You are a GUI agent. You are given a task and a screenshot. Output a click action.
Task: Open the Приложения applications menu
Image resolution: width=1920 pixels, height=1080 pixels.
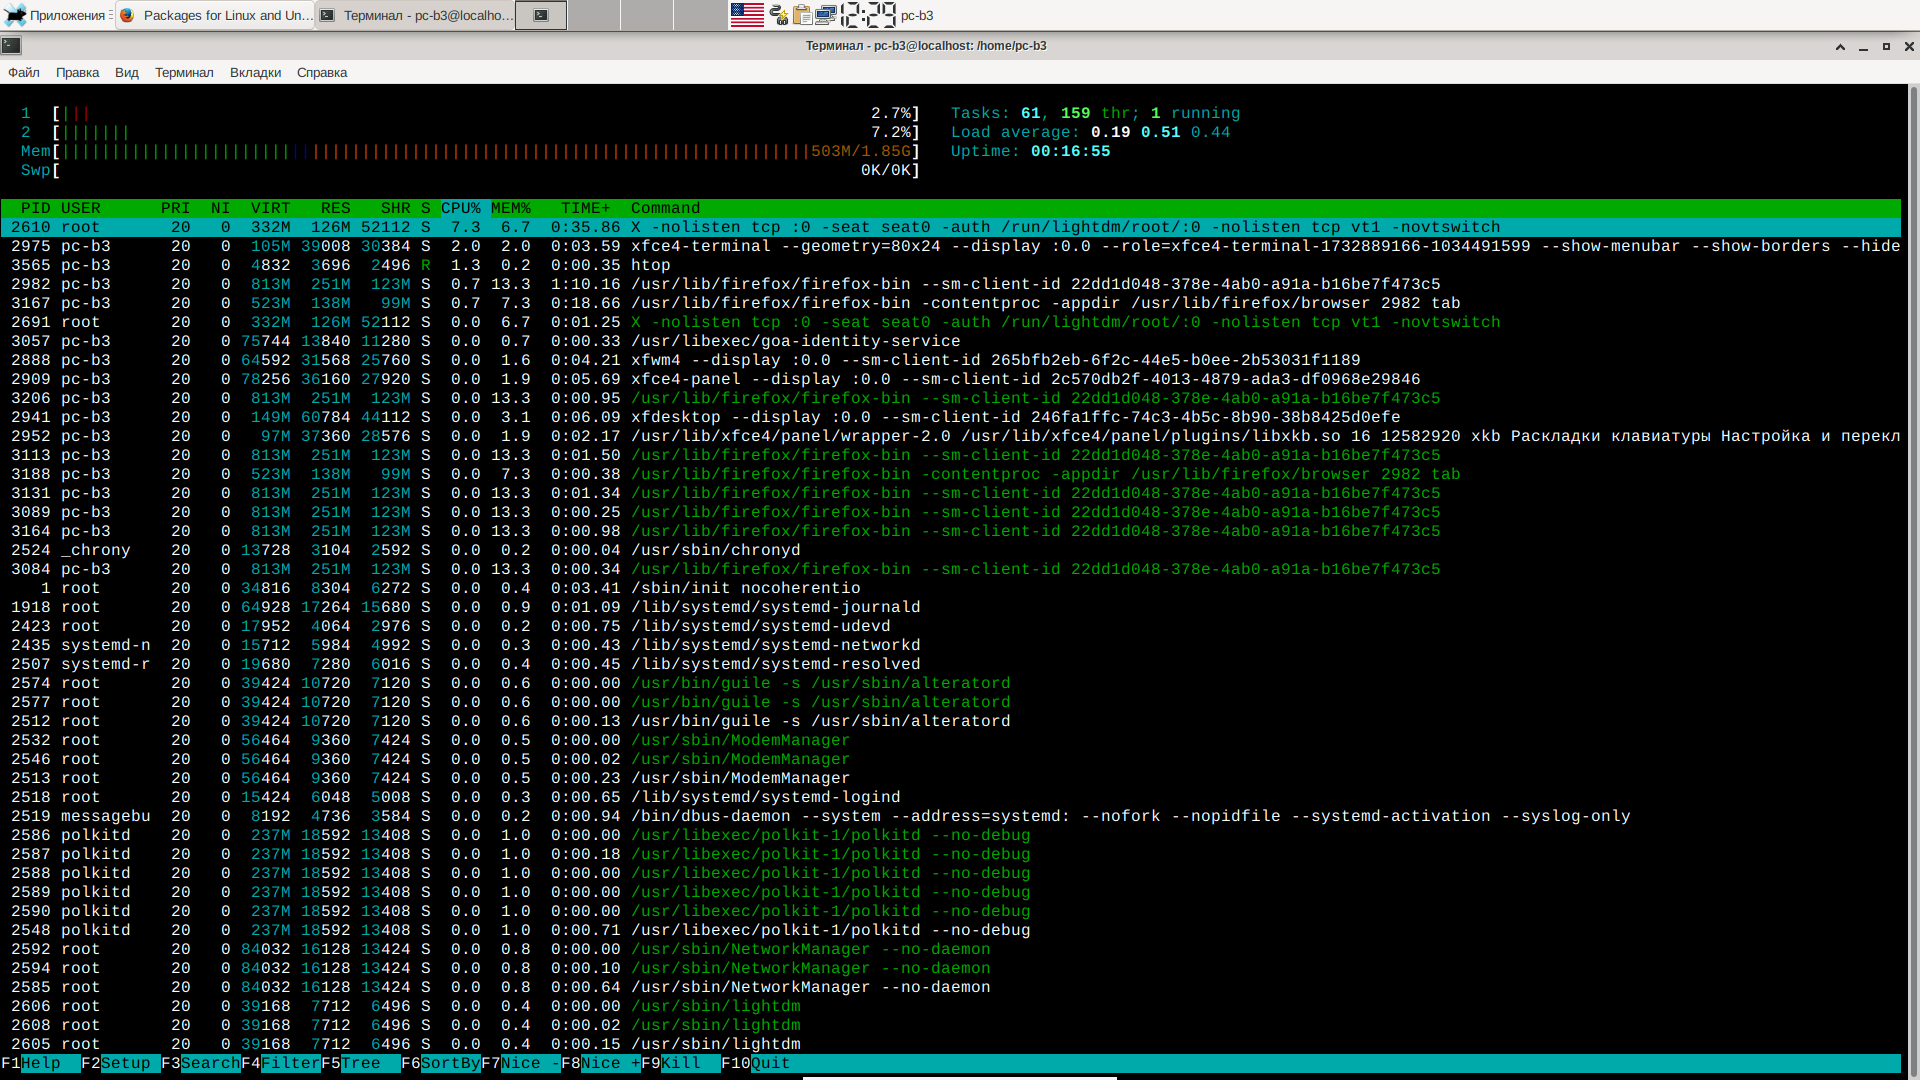point(56,15)
